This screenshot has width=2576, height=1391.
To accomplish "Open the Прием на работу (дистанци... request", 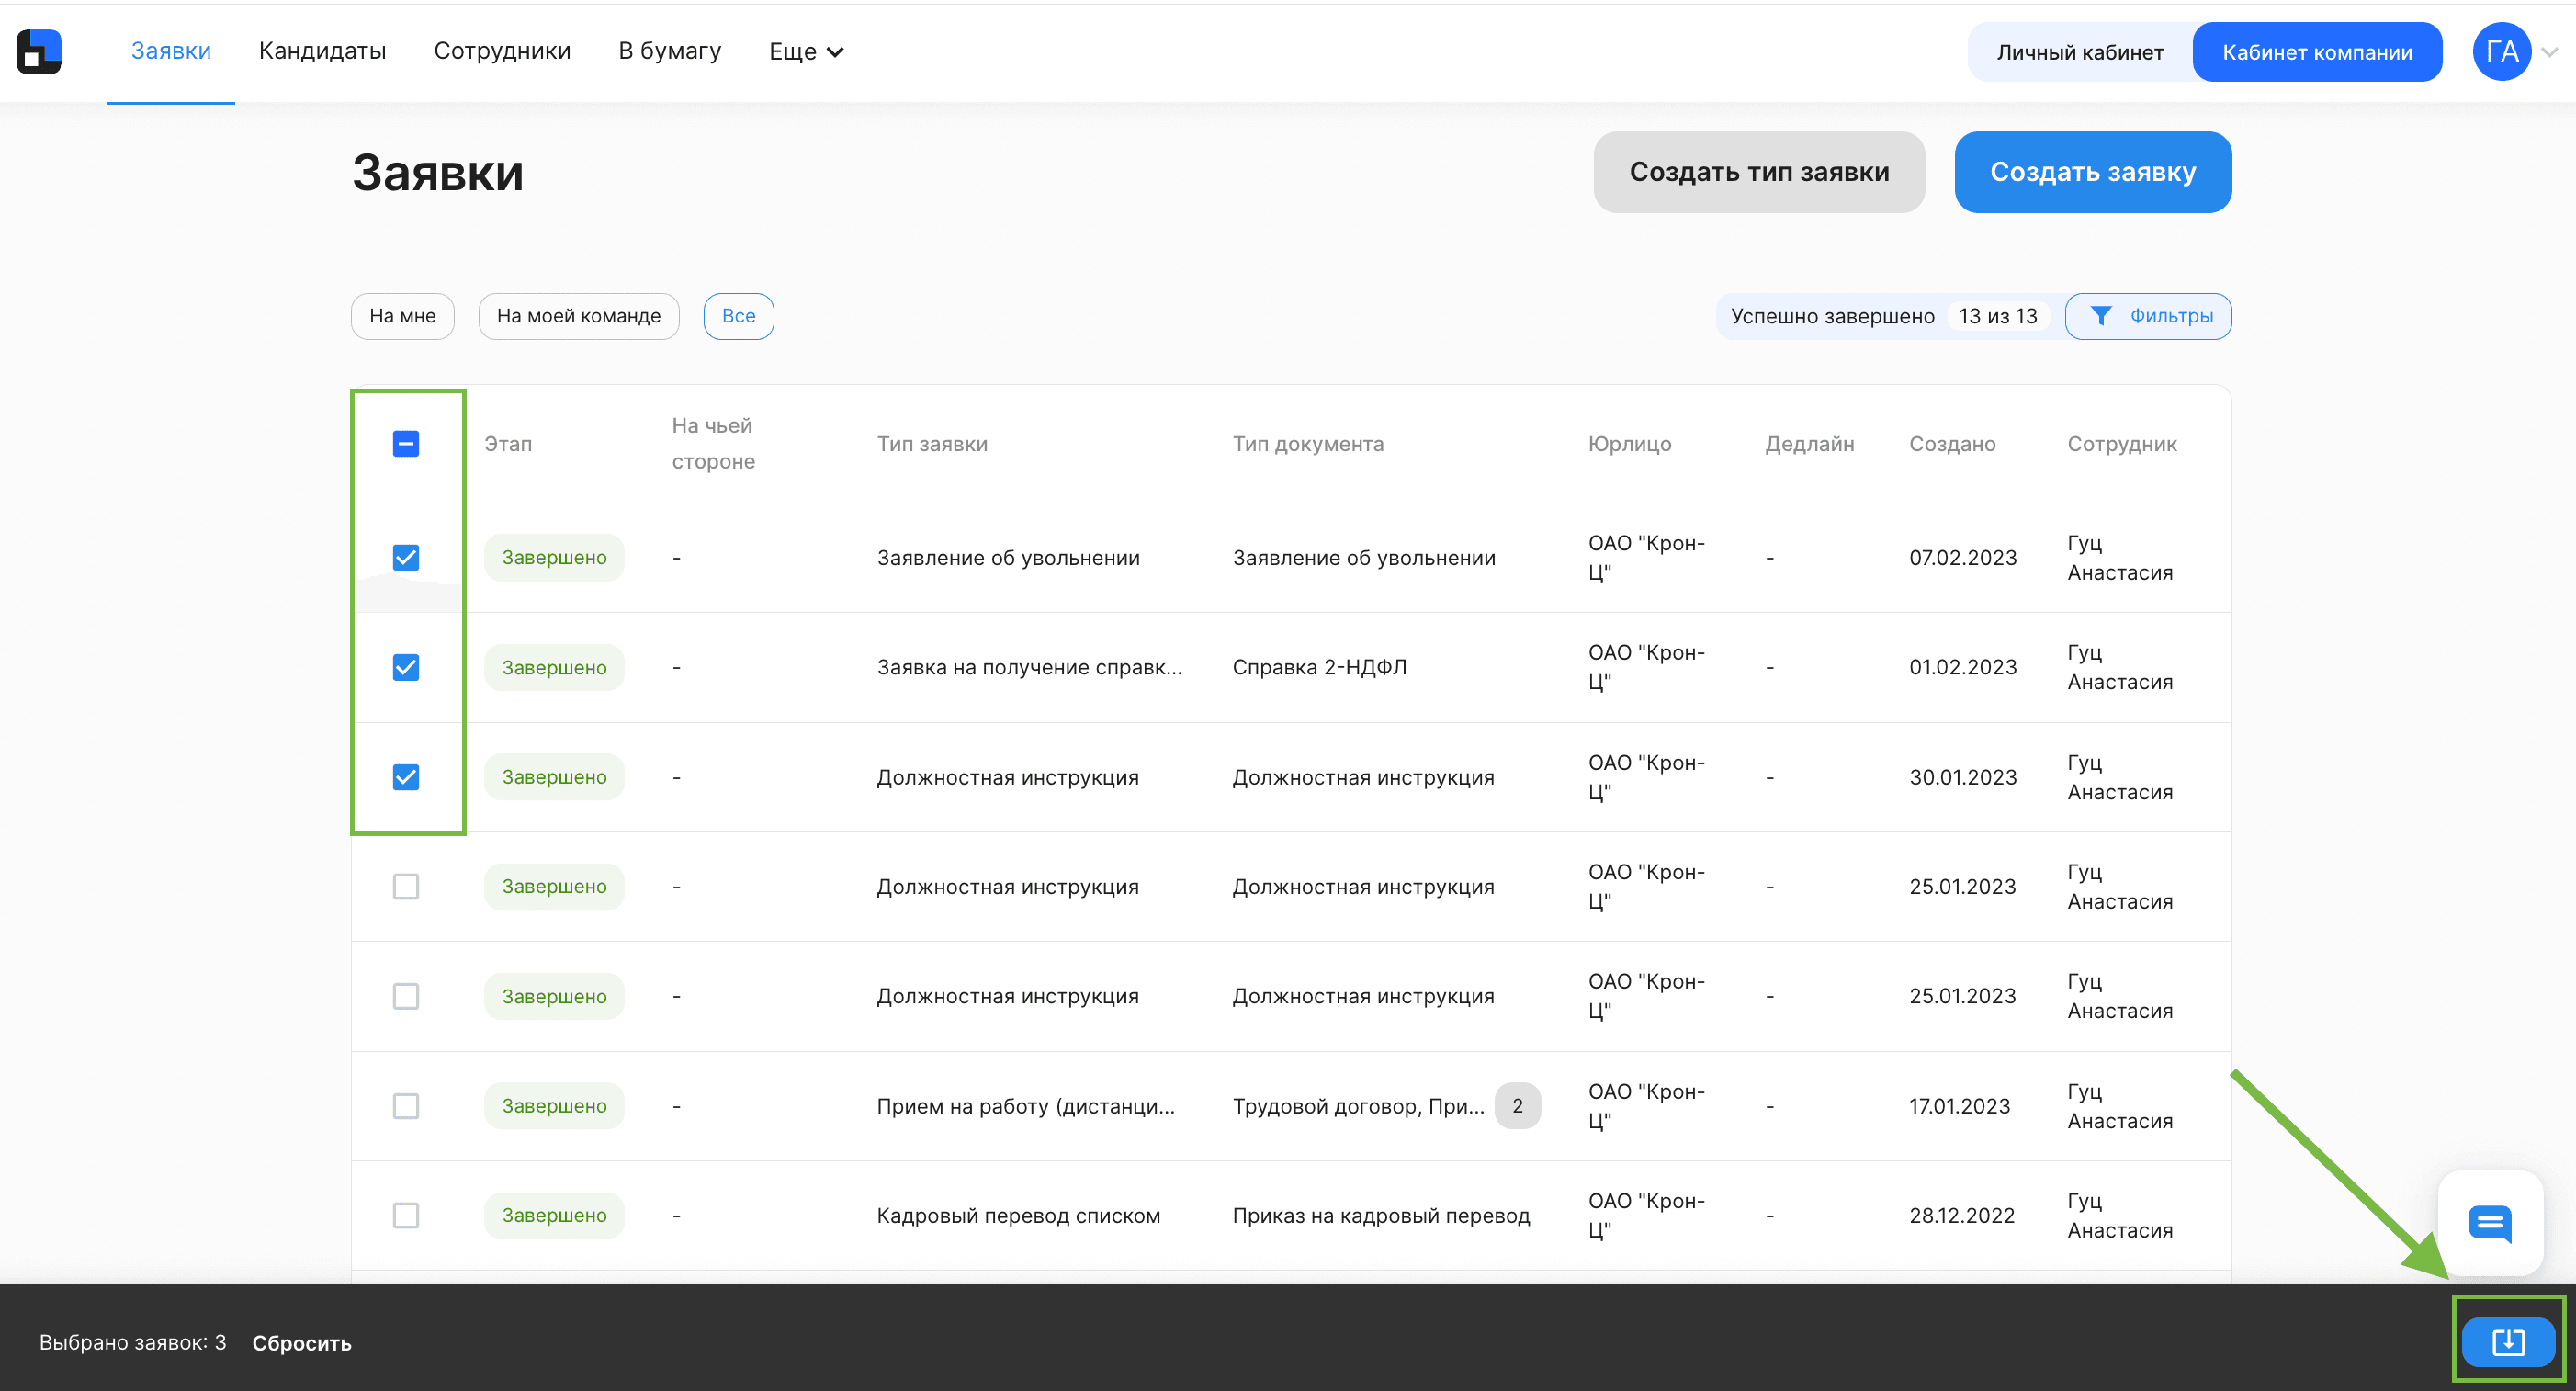I will coord(1025,1106).
